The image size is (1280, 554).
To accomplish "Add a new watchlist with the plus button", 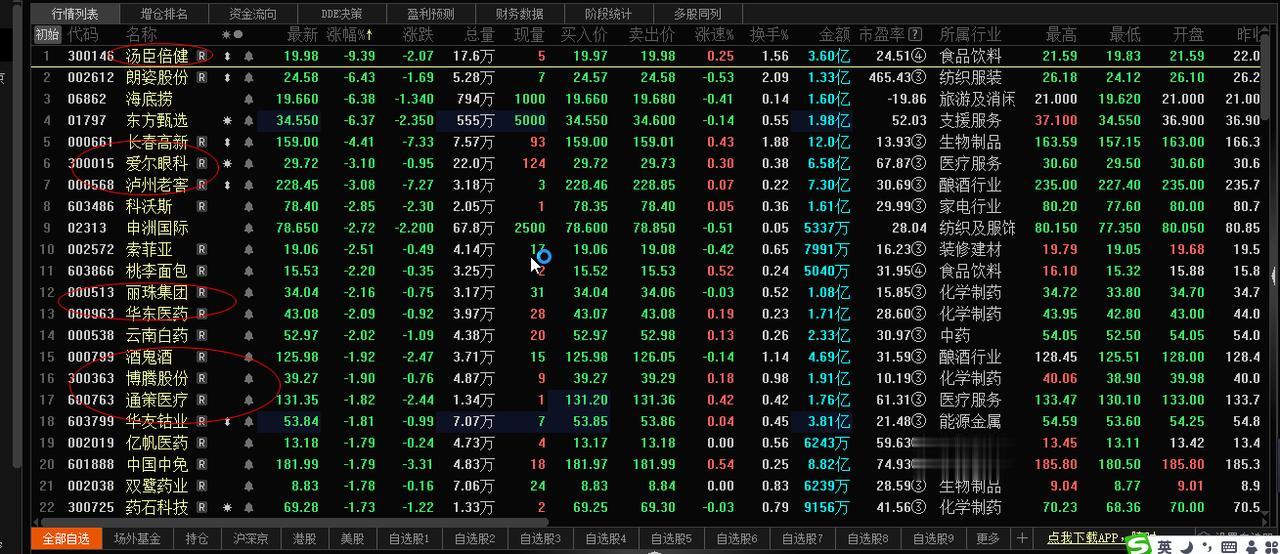I will (1021, 538).
